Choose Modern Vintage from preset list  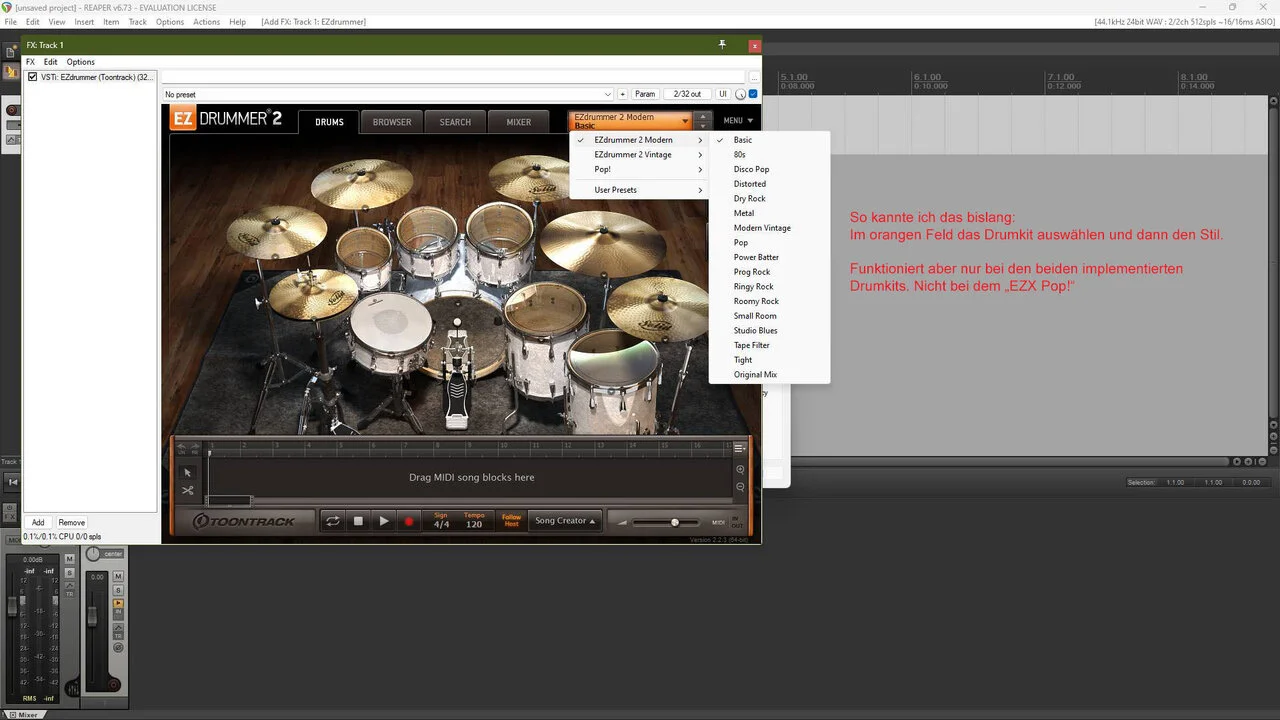(762, 228)
